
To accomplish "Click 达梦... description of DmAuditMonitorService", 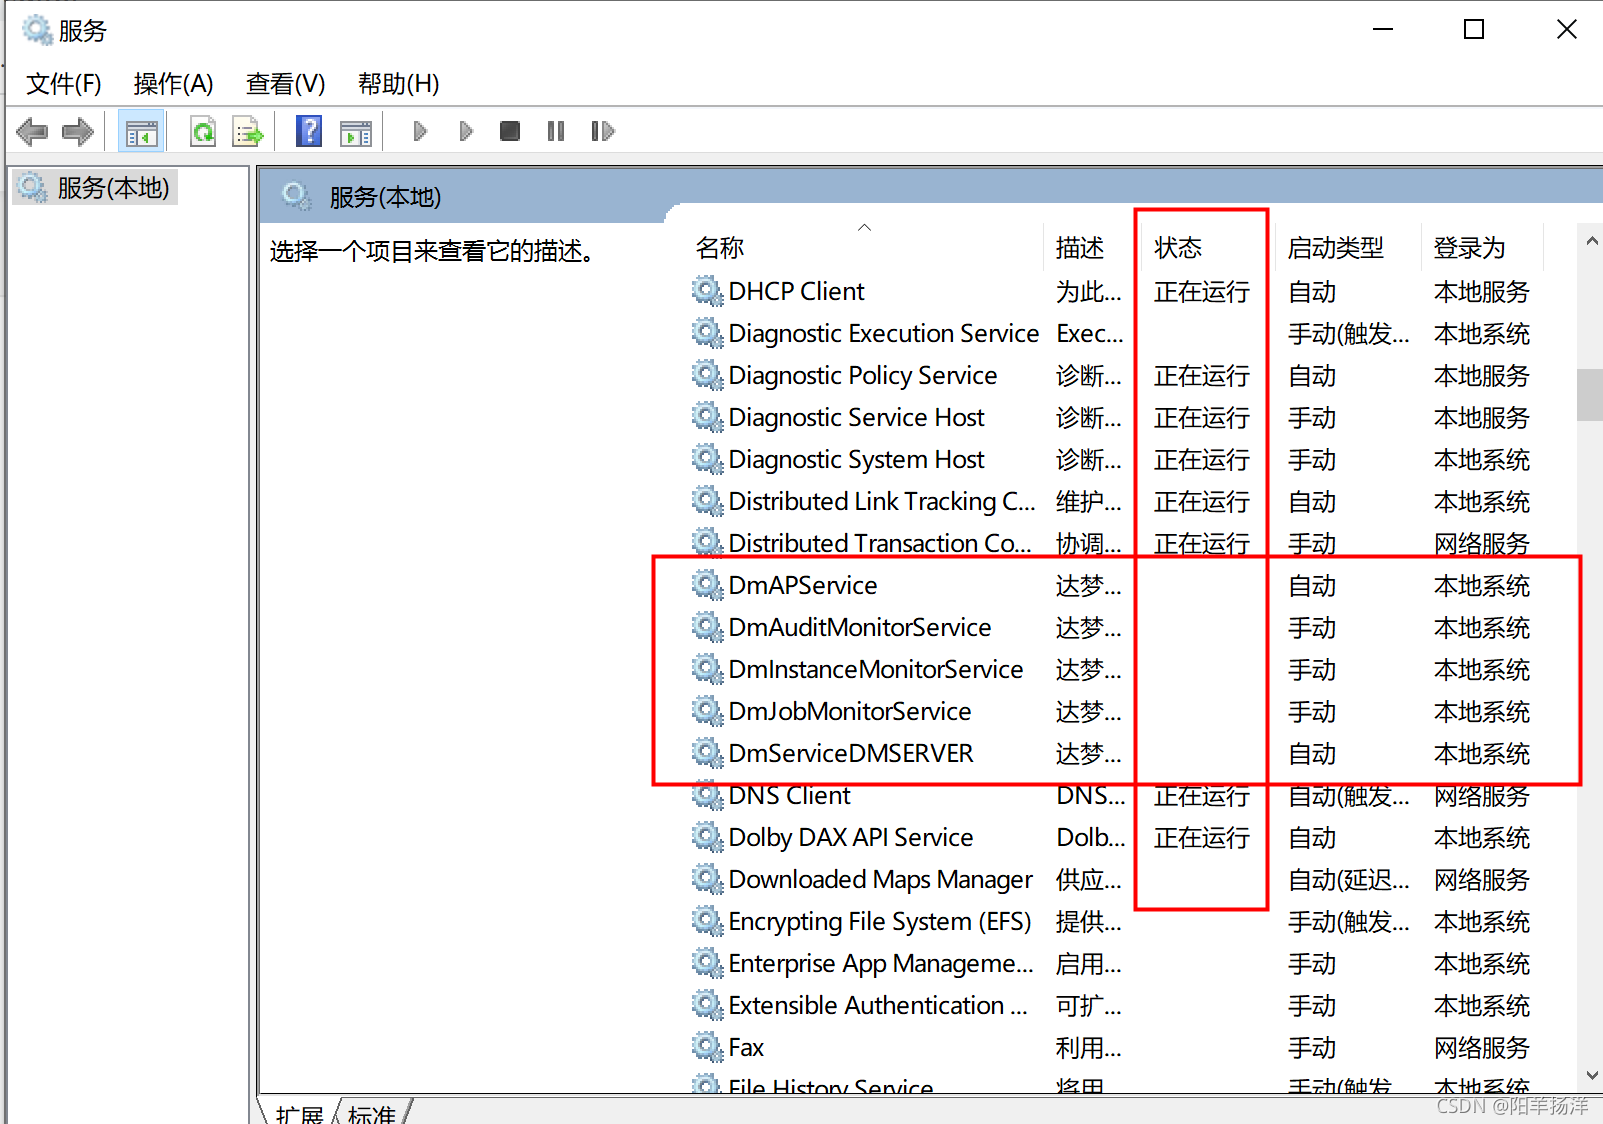I will [1089, 628].
